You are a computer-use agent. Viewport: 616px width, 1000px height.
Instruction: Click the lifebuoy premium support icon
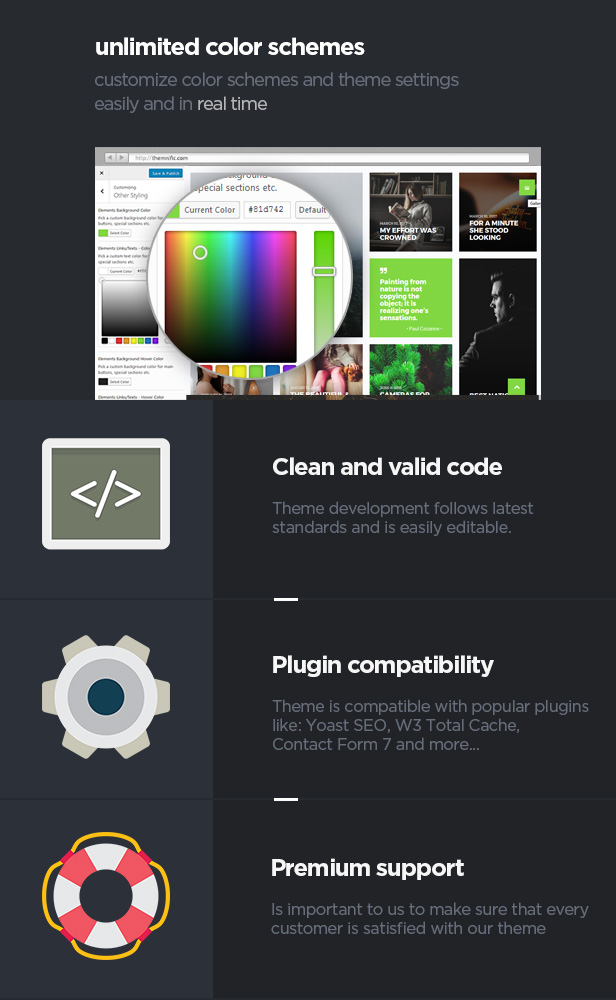106,895
